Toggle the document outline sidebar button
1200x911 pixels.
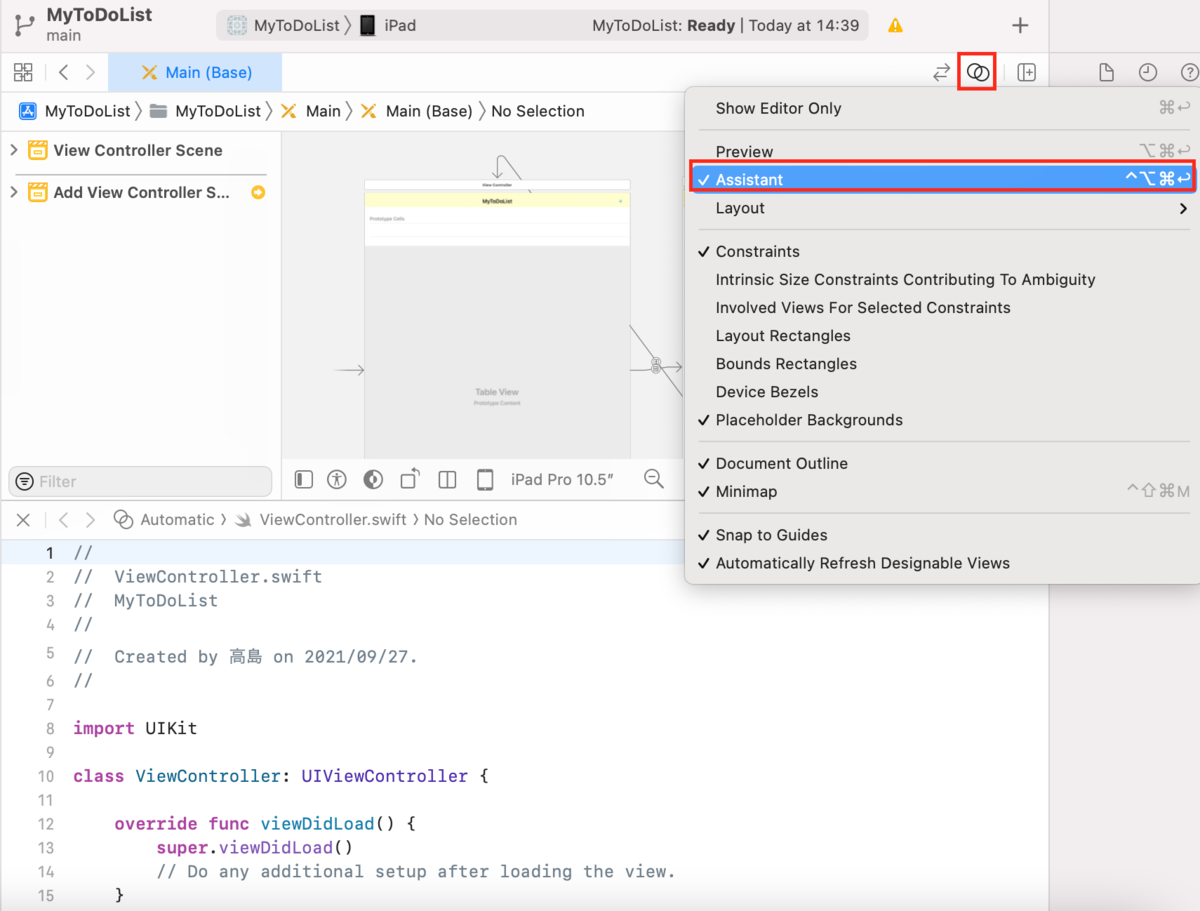[x=304, y=480]
